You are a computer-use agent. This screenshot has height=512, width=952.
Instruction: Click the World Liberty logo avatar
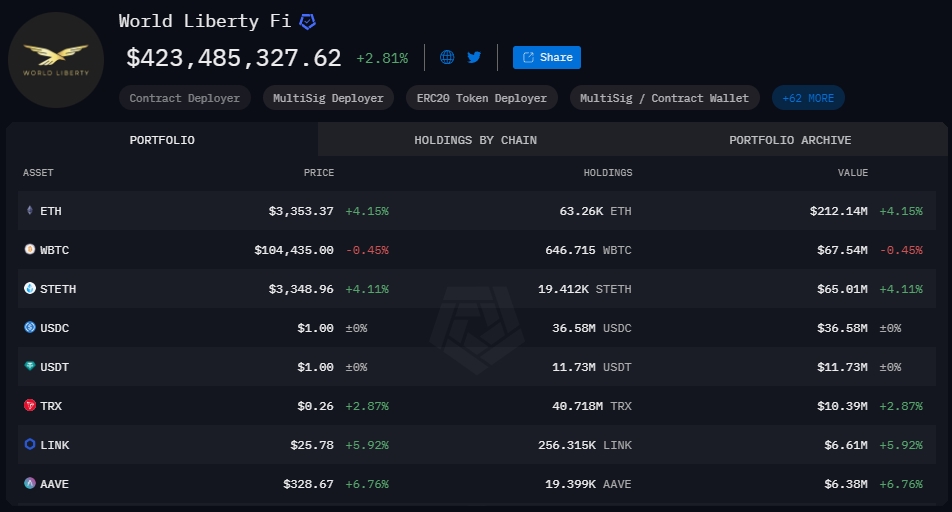(x=56, y=60)
